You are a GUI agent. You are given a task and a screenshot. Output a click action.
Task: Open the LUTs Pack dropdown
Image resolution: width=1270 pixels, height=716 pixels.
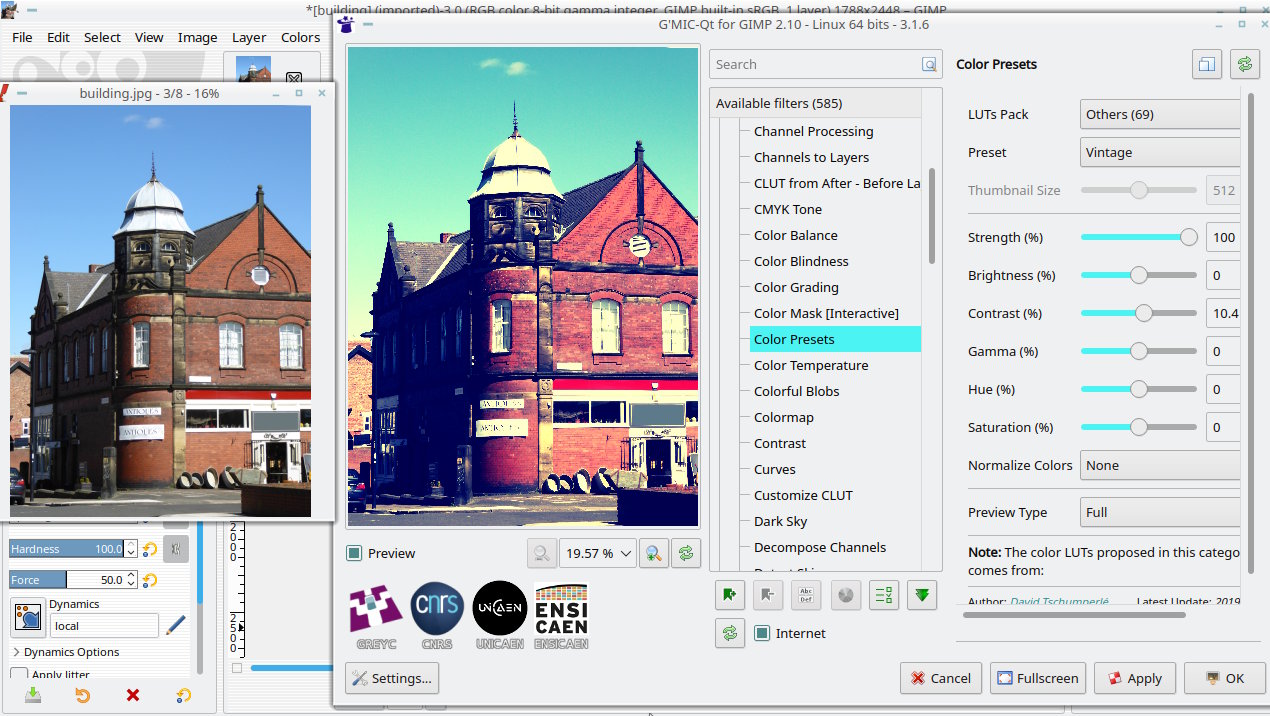click(1160, 114)
